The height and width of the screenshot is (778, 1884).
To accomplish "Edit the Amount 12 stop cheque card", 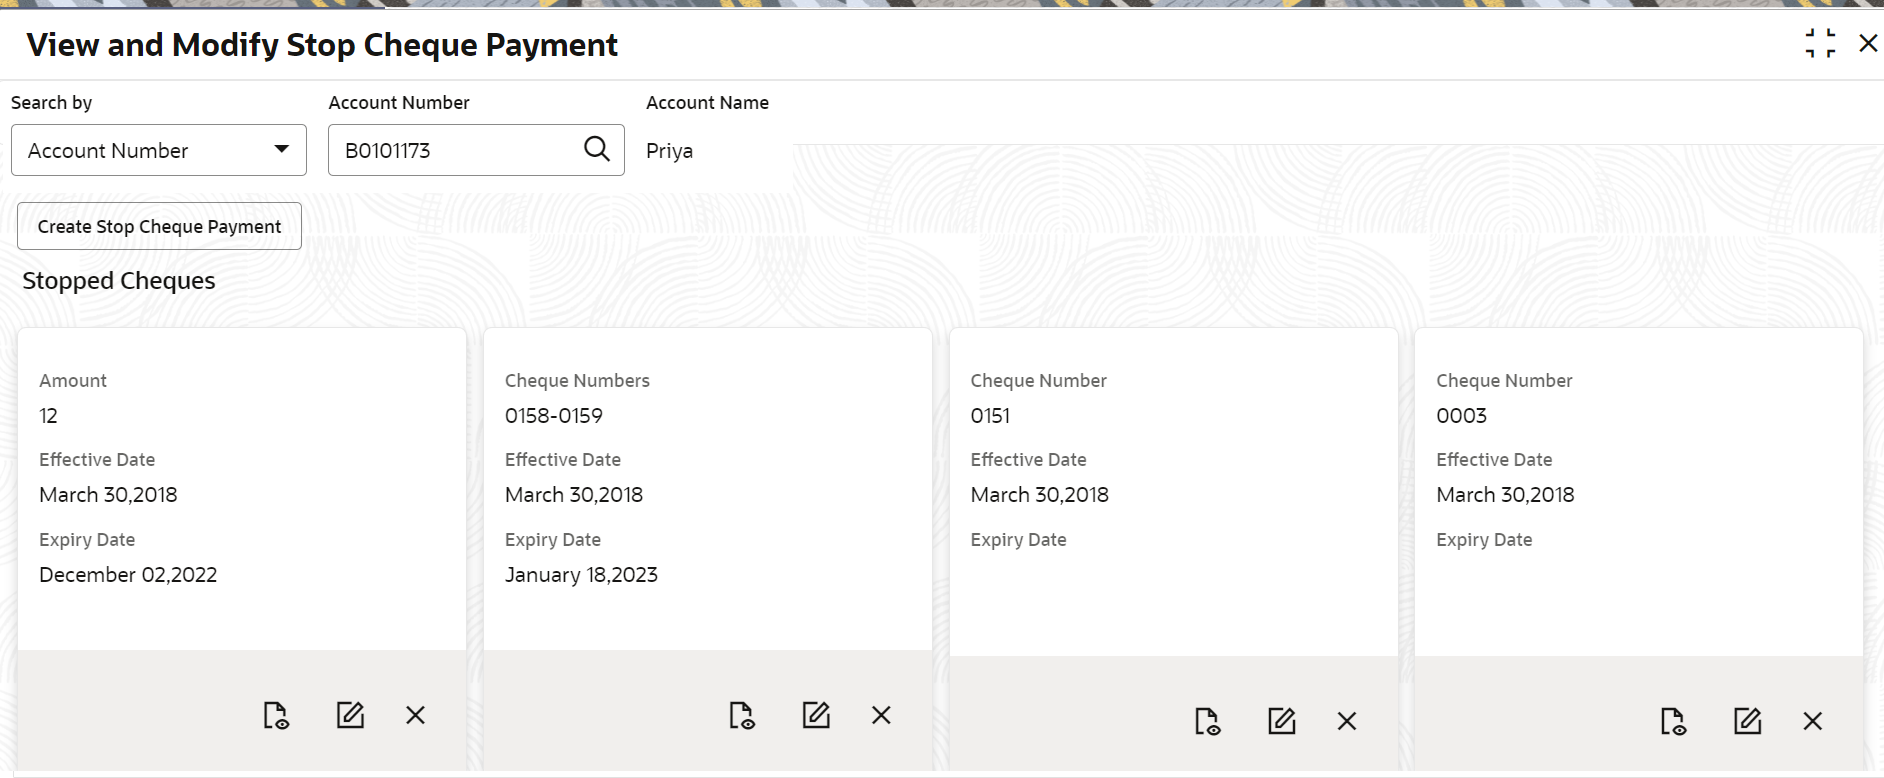I will 350,716.
